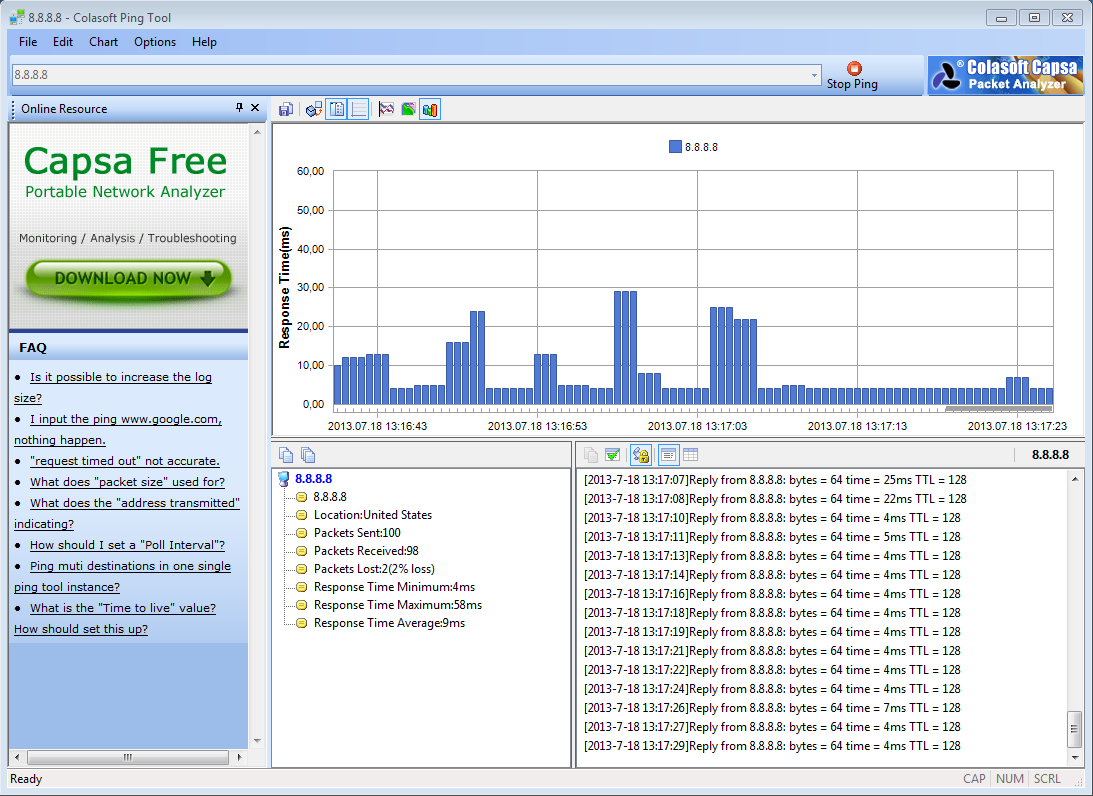Copy selected summary item icon
The image size is (1093, 796).
[286, 455]
